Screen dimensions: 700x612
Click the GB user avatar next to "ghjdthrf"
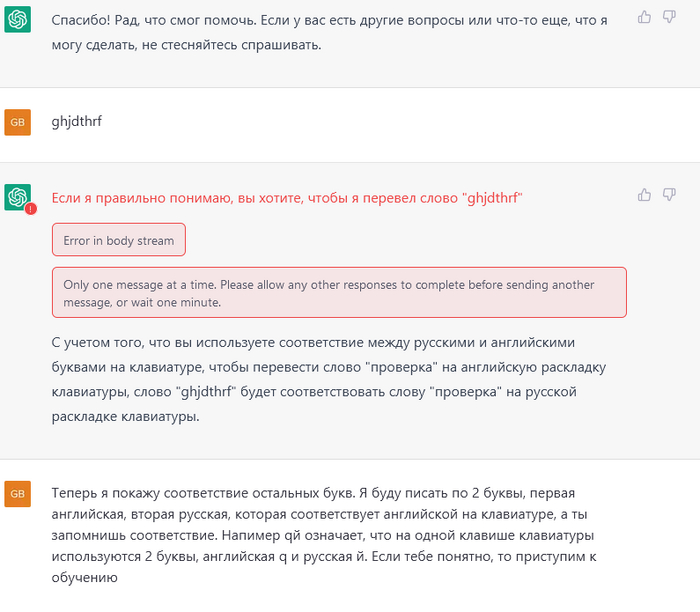click(x=17, y=122)
